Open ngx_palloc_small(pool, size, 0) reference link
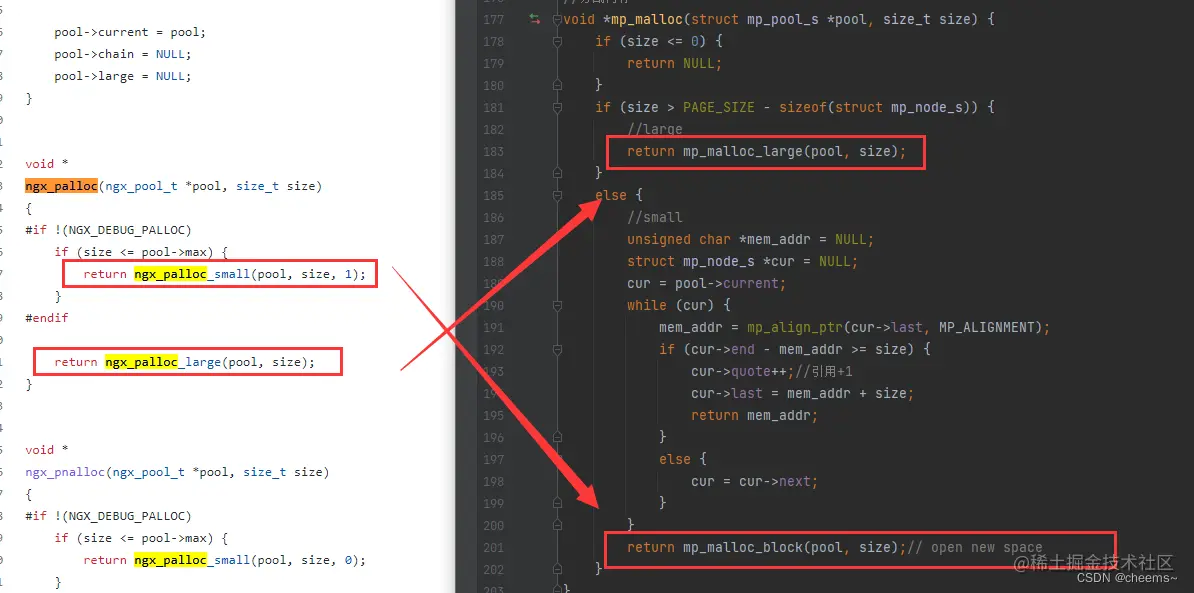Image resolution: width=1194 pixels, height=593 pixels. [x=250, y=560]
